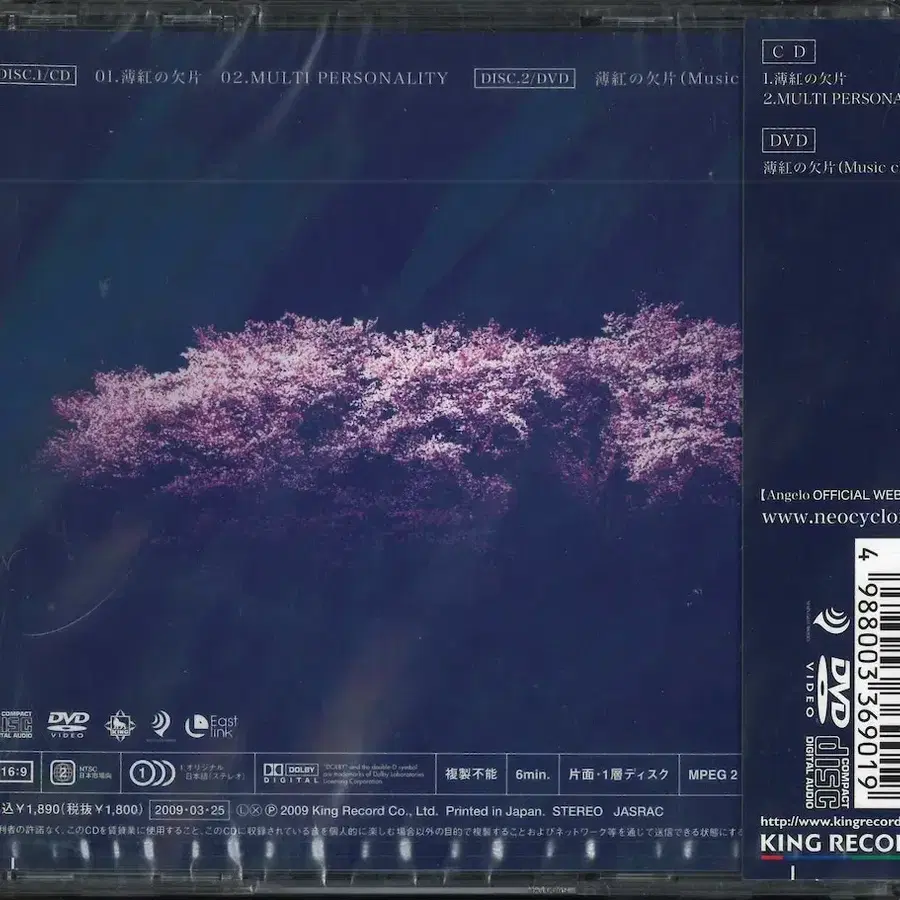Click the オリジナル 日本語(ステレオ) audio text

(212, 771)
